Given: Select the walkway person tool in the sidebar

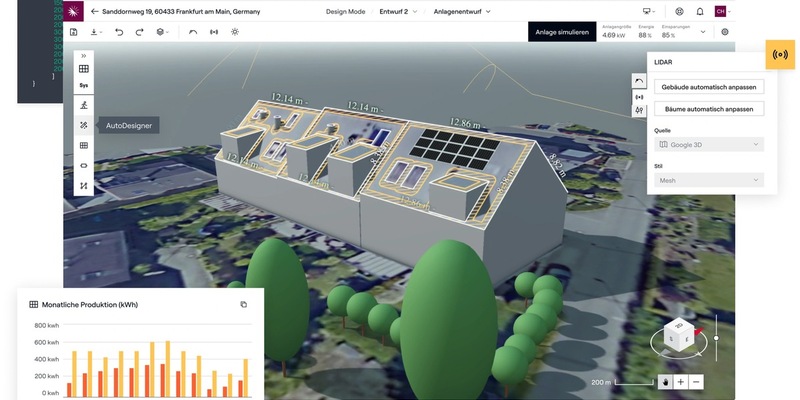Looking at the screenshot, I should (x=84, y=105).
